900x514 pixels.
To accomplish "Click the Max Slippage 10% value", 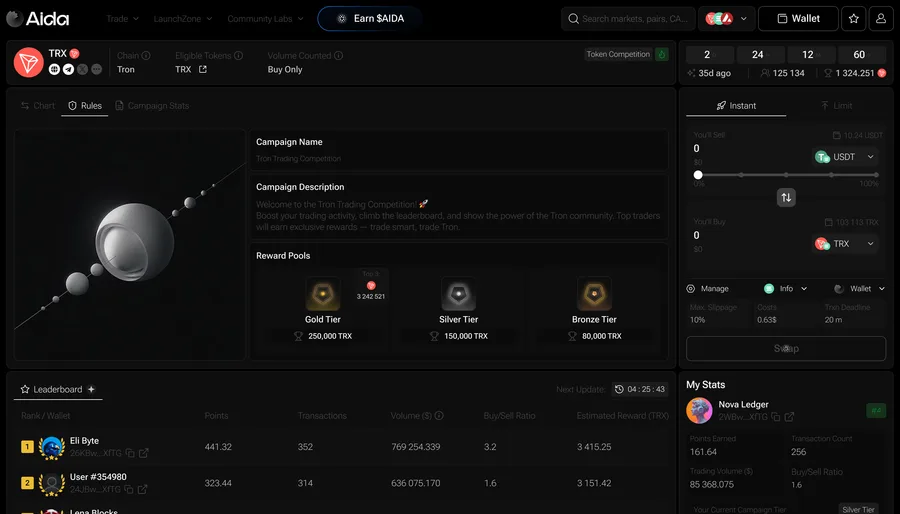I will tap(697, 320).
